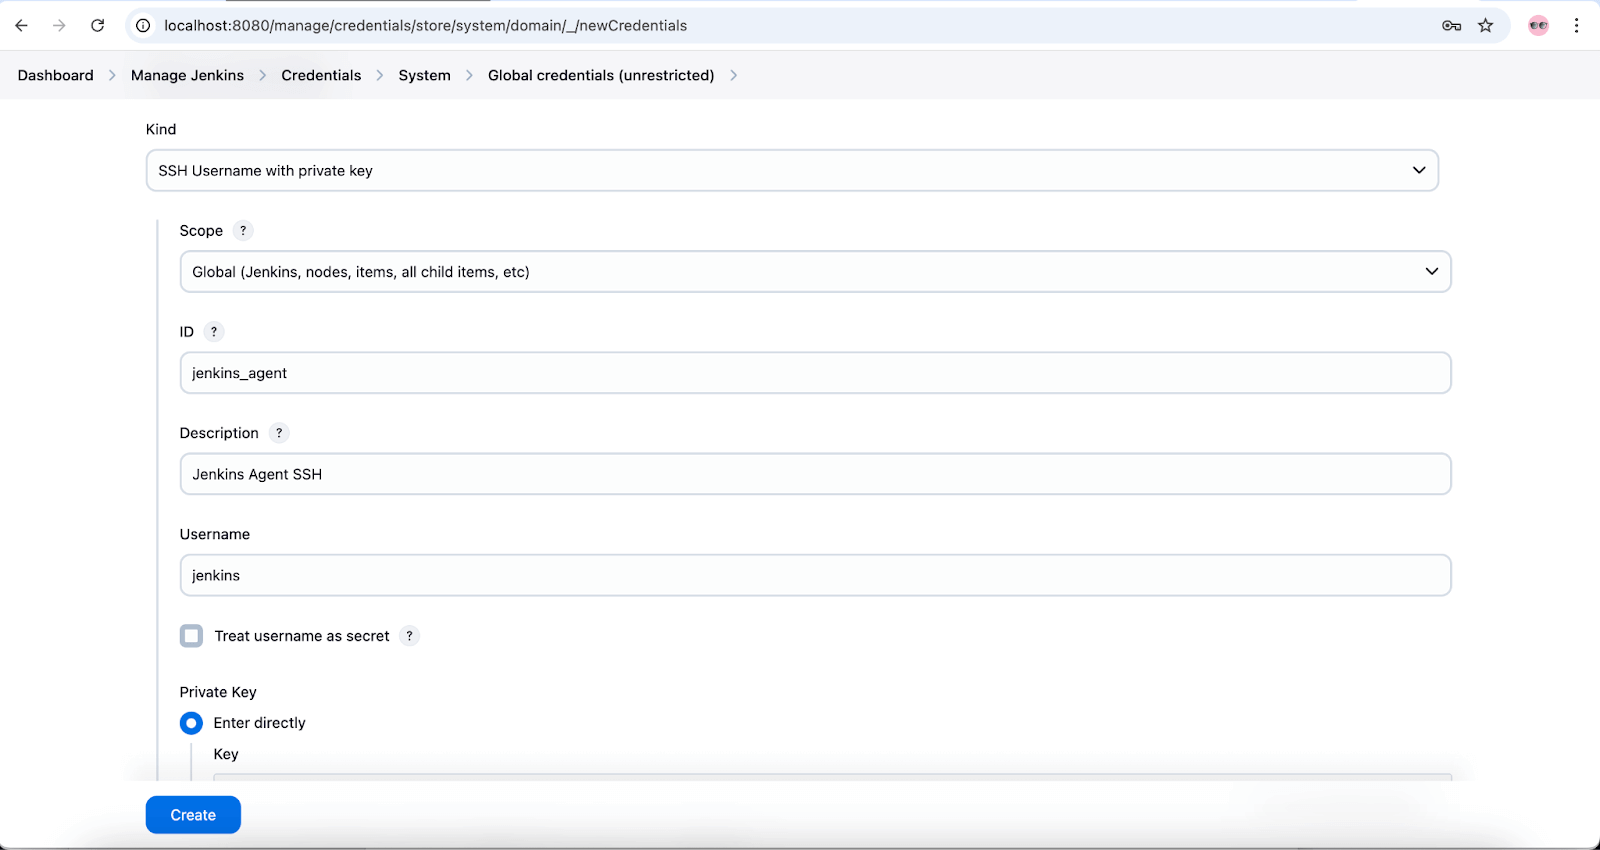The width and height of the screenshot is (1600, 850).
Task: Expand the chevron after System breadcrumb
Action: click(x=470, y=75)
